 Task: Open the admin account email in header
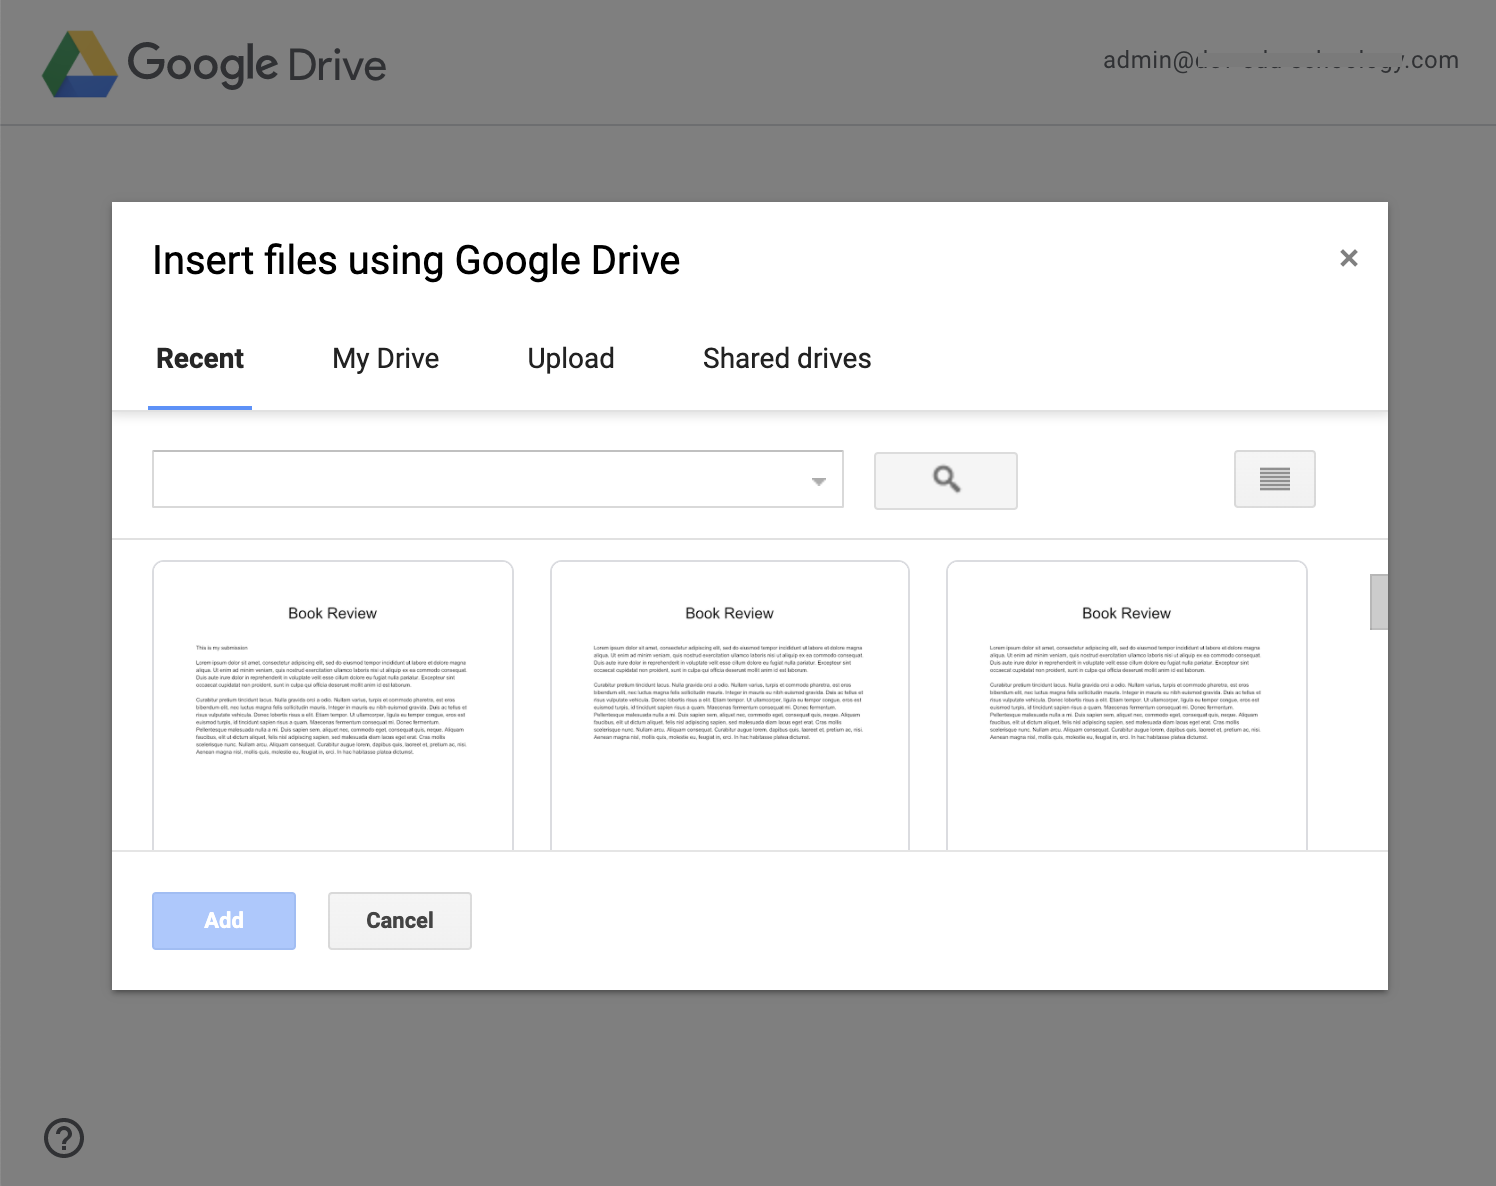pyautogui.click(x=1280, y=61)
